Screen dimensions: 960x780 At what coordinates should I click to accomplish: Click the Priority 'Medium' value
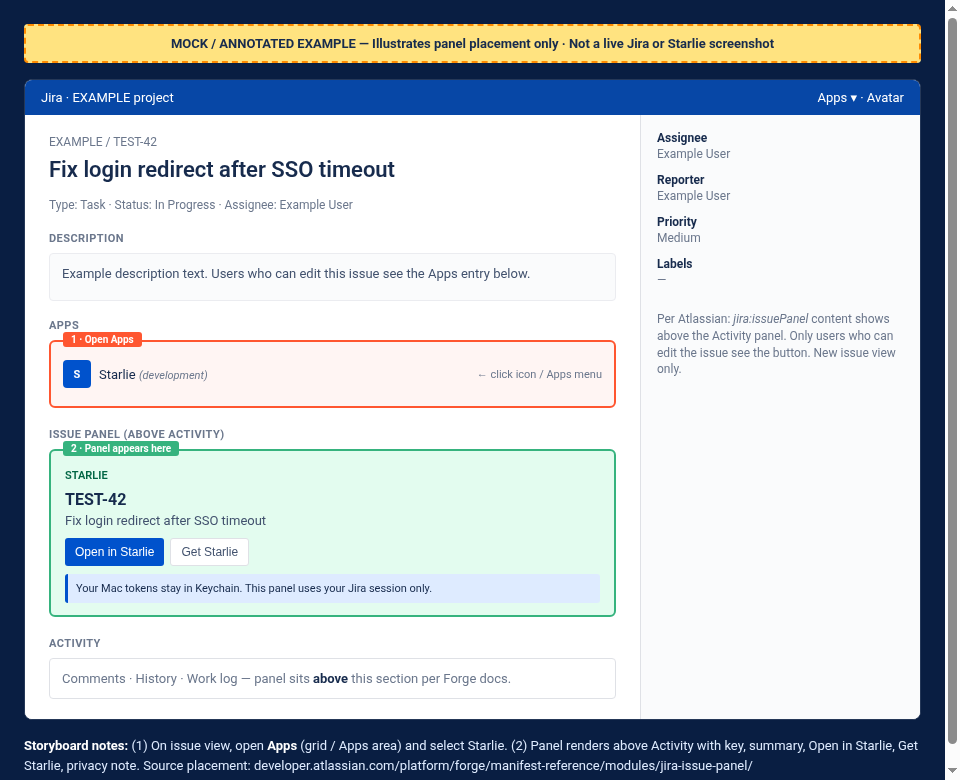(678, 238)
